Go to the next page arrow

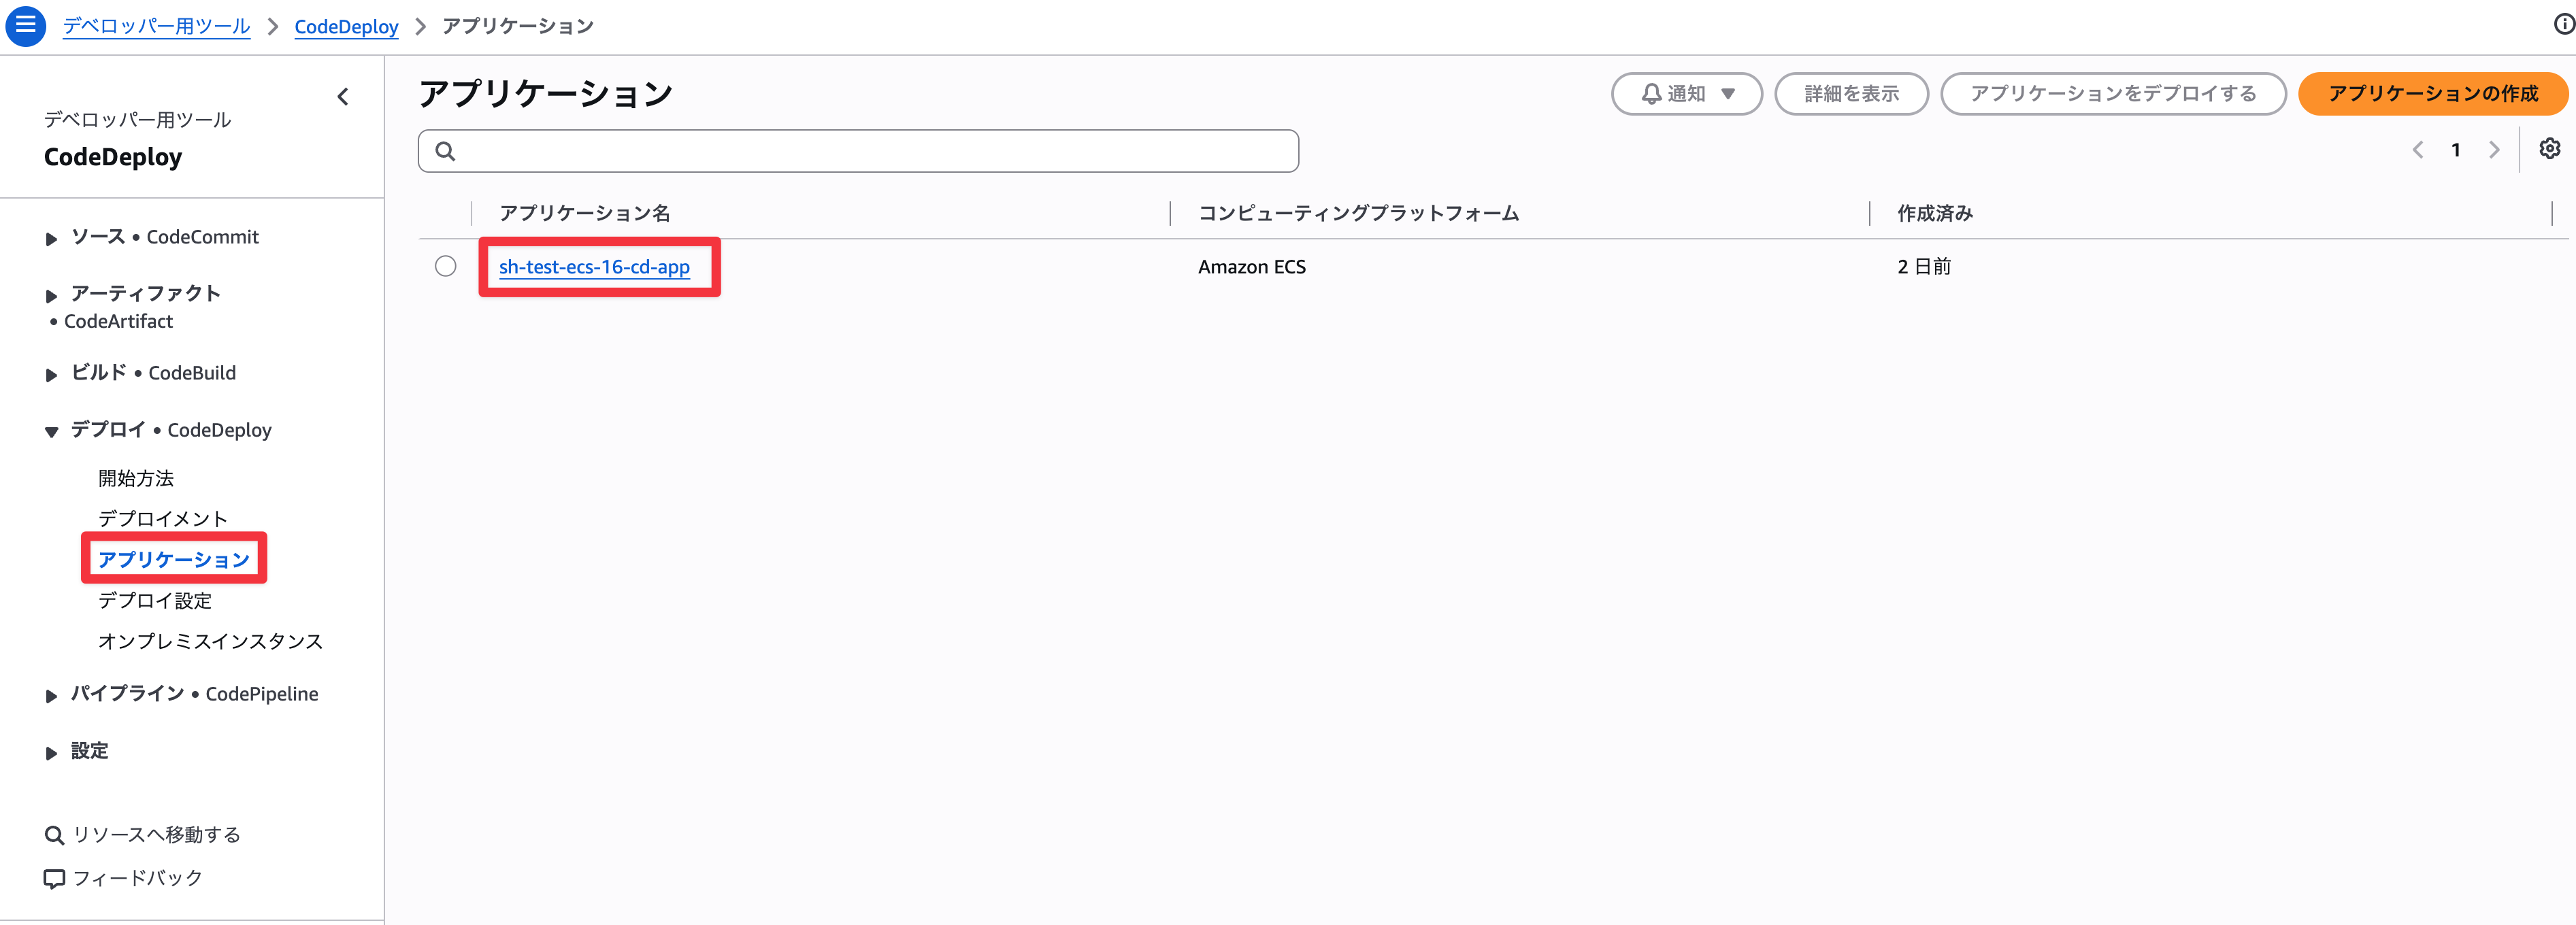pyautogui.click(x=2494, y=150)
